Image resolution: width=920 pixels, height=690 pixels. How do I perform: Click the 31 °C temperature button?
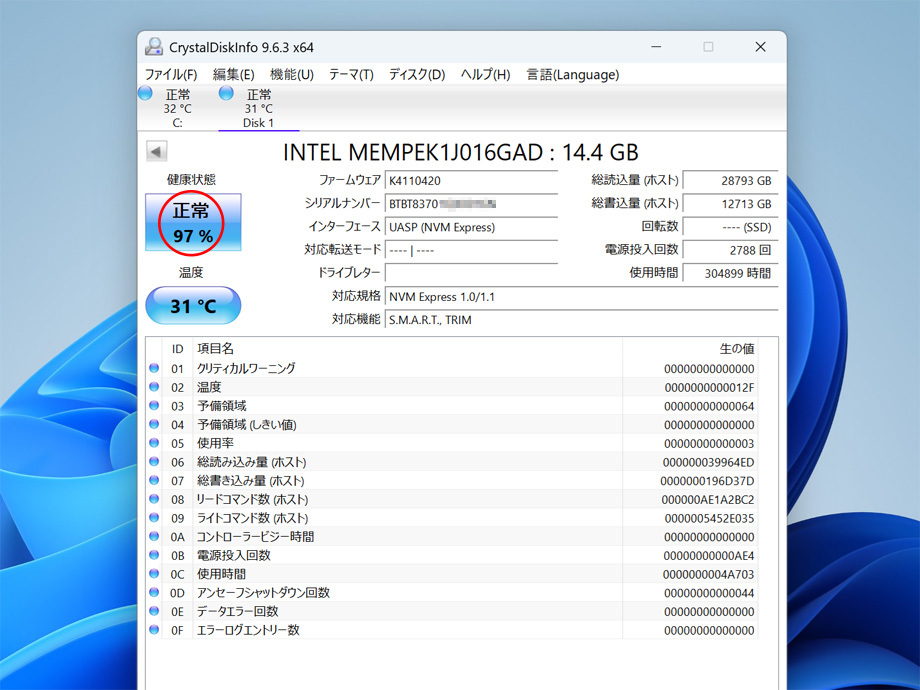[193, 306]
